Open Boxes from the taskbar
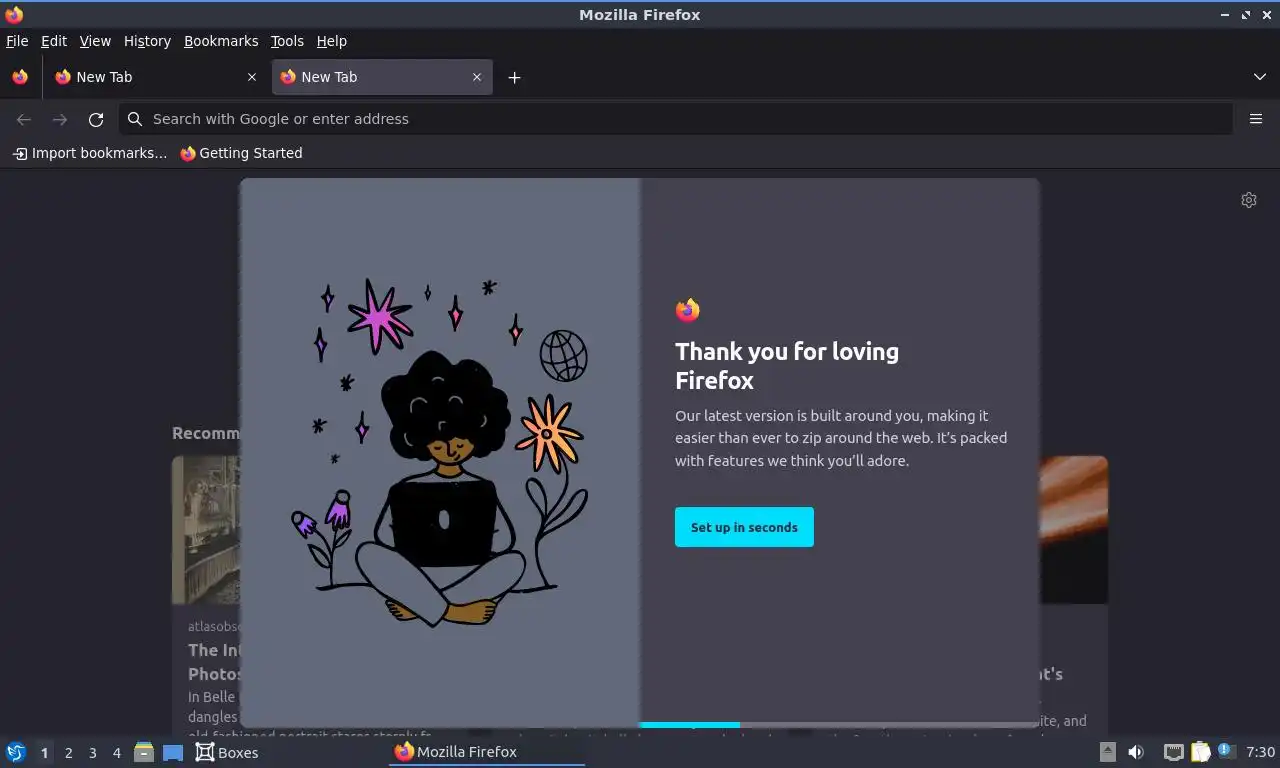Image resolution: width=1280 pixels, height=768 pixels. coord(227,752)
